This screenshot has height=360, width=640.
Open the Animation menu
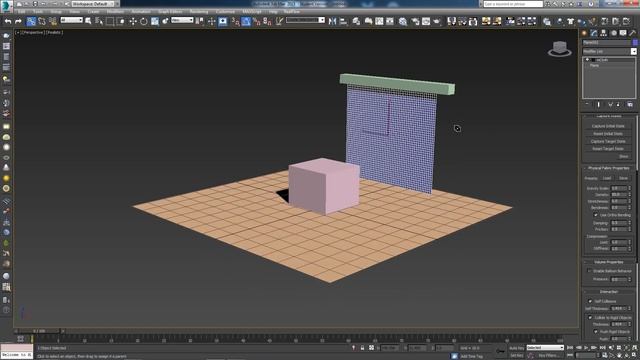point(141,12)
